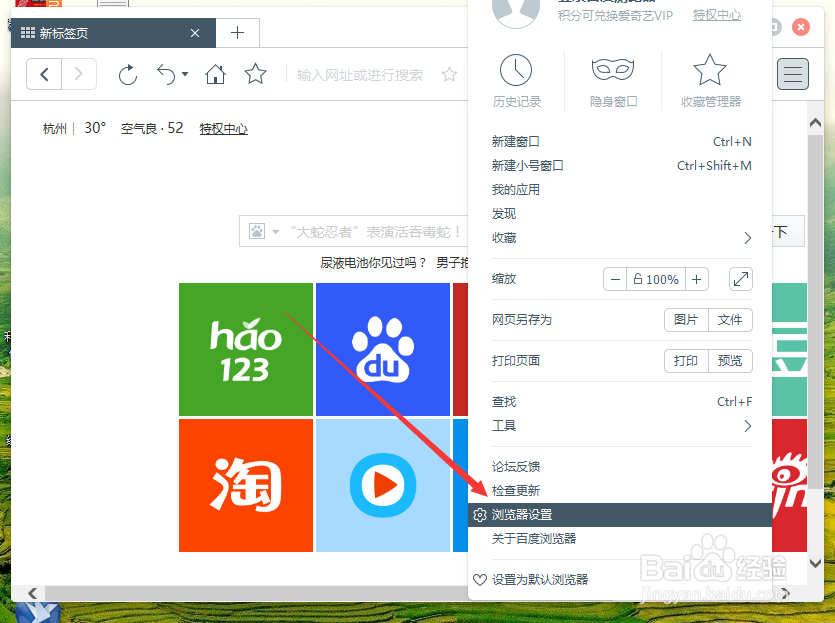Open the Favorites manager star icon

point(710,70)
